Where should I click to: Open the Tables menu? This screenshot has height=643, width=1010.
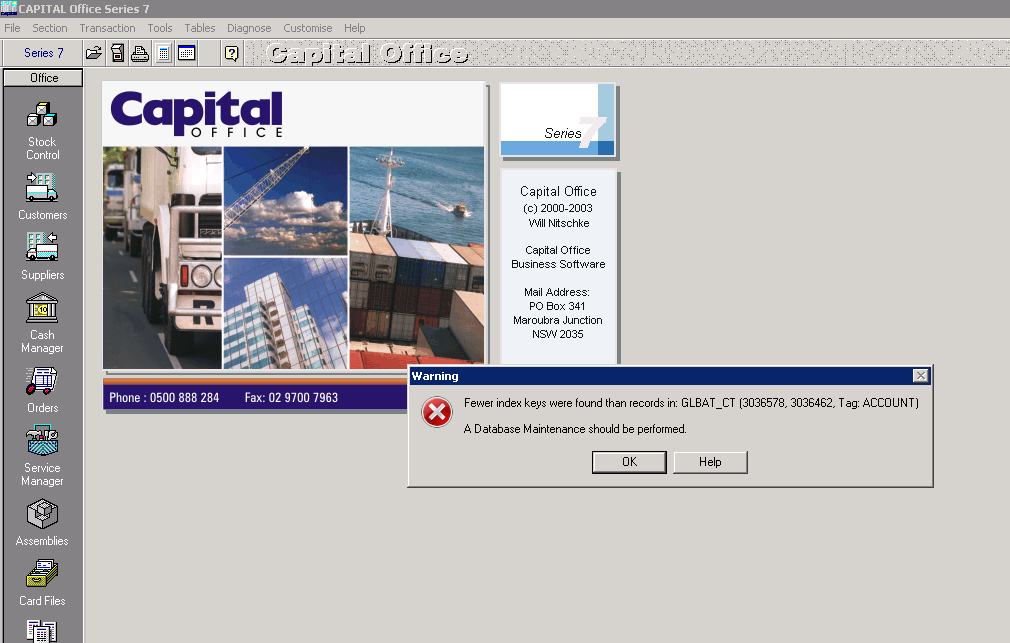click(200, 28)
